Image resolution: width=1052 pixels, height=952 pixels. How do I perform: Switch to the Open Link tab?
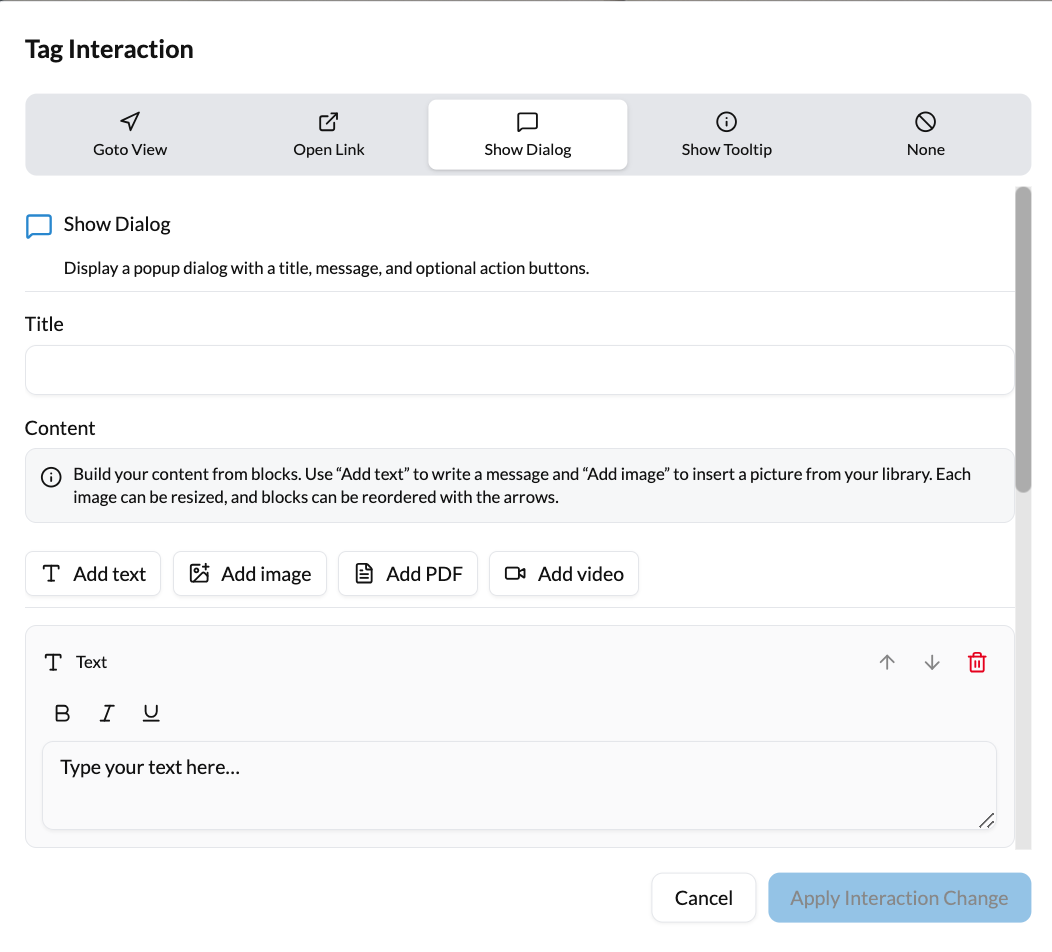pos(329,134)
